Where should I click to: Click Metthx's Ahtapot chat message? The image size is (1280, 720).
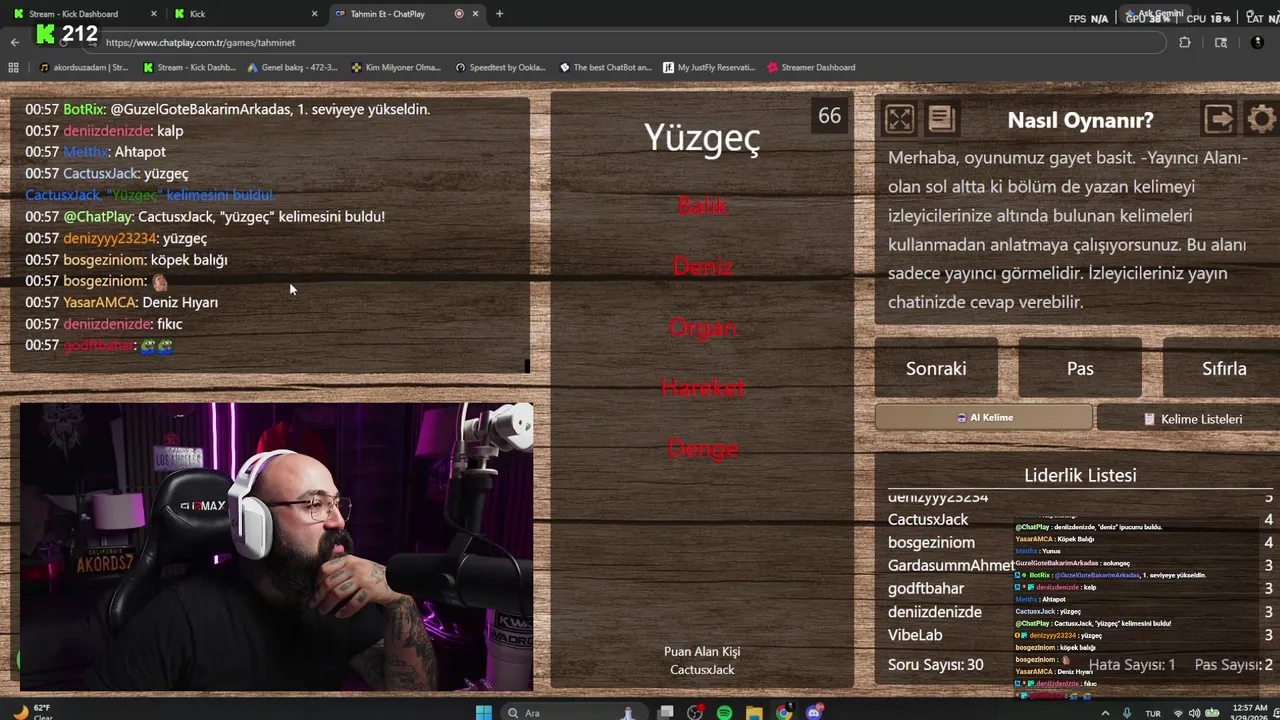pos(95,152)
